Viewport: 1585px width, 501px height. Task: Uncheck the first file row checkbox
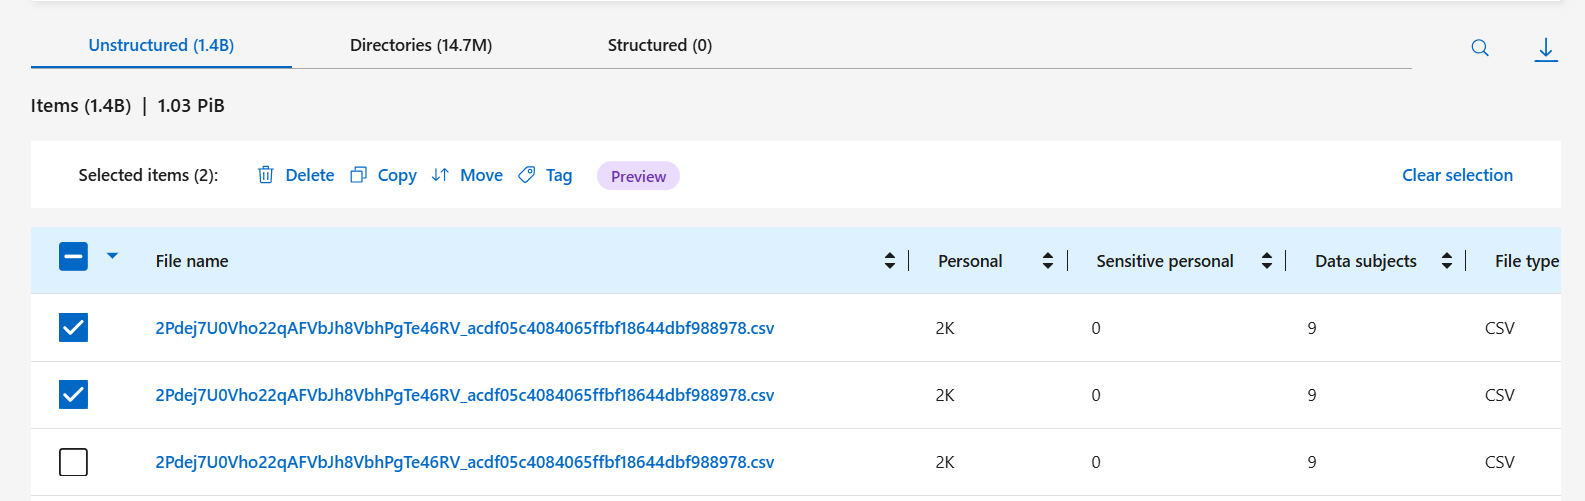pos(73,328)
